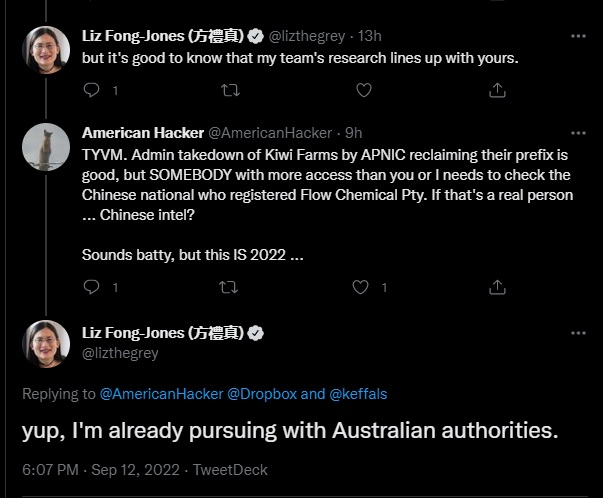Reply to American Hacker's tweet

[x=92, y=287]
